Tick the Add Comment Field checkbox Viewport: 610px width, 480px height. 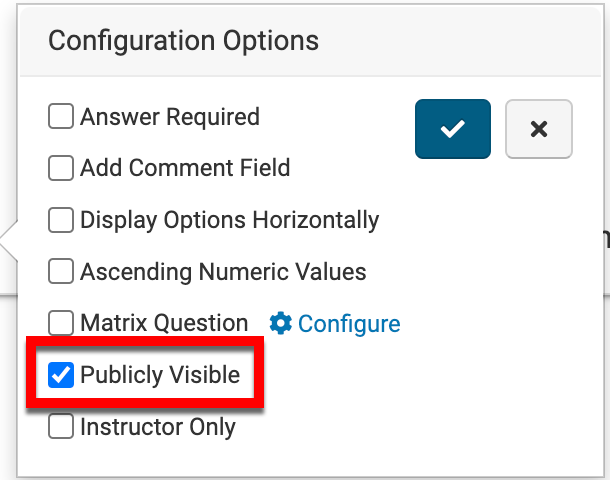61,168
